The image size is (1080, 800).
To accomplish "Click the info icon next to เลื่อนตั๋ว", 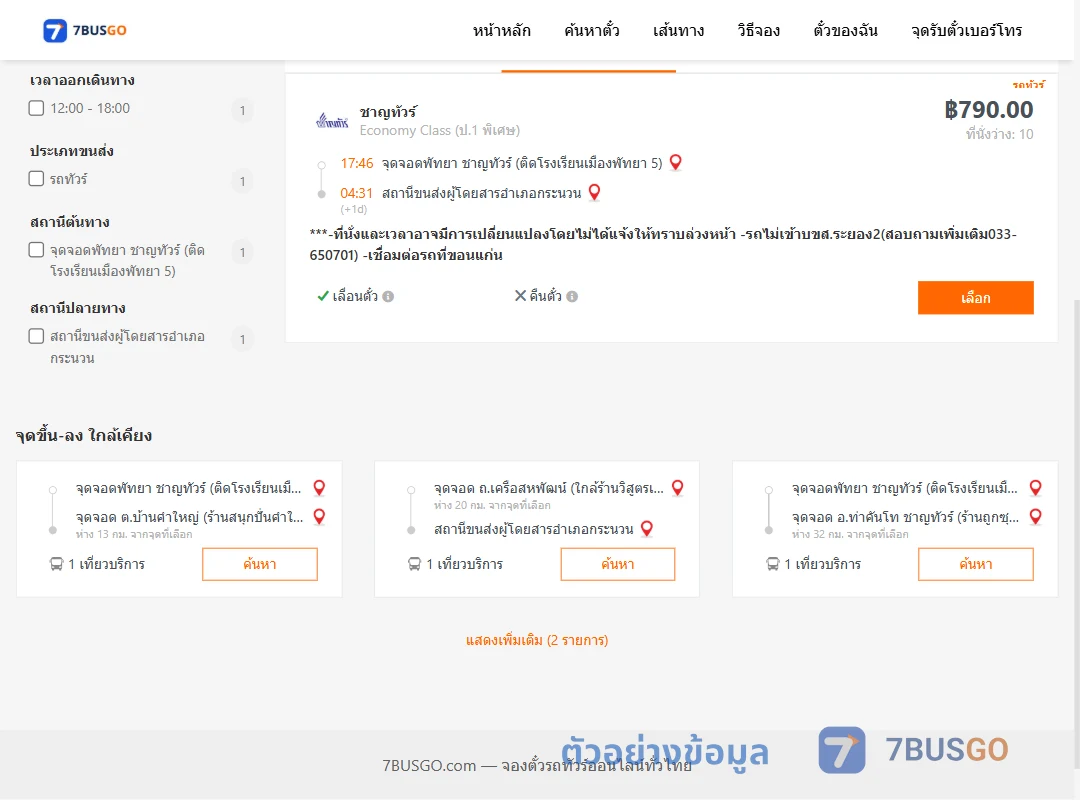I will pos(388,296).
